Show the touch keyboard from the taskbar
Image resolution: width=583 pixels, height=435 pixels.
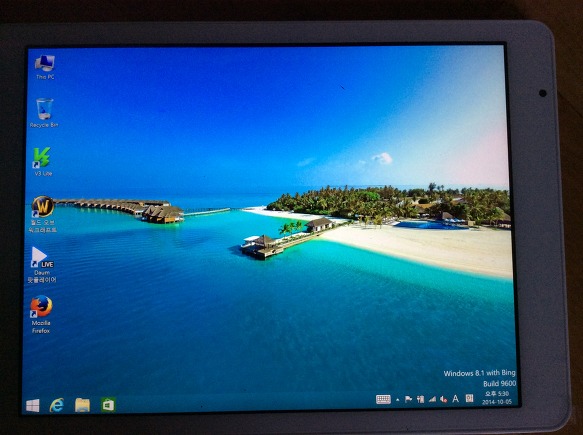click(x=383, y=399)
